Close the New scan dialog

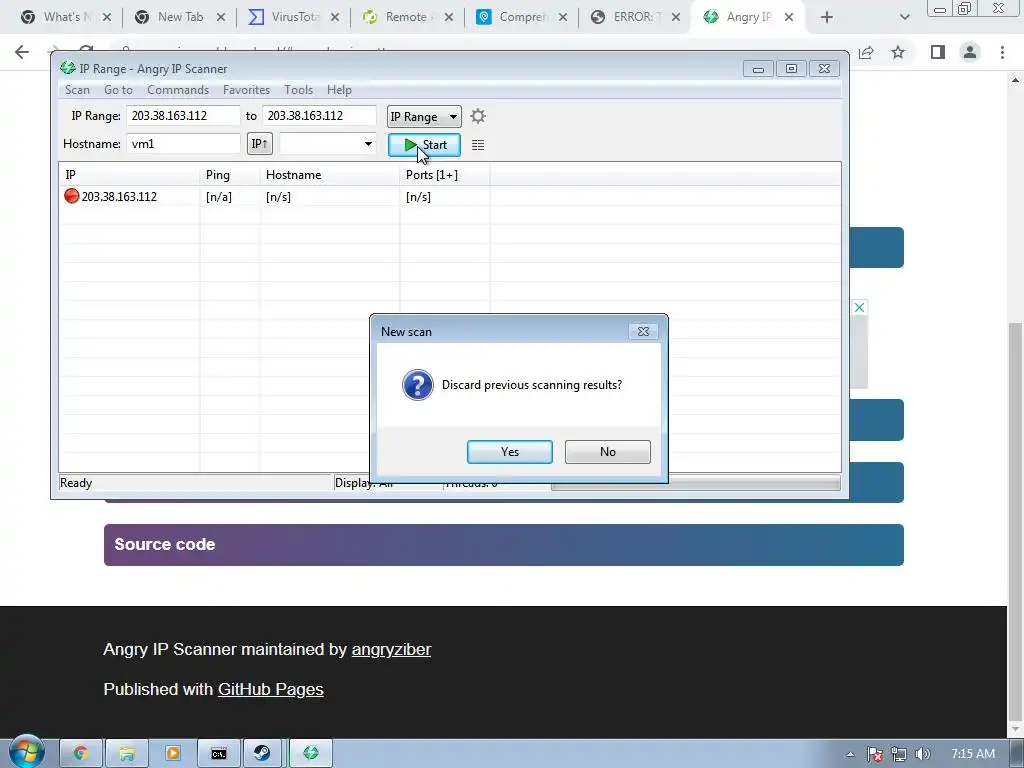point(643,332)
